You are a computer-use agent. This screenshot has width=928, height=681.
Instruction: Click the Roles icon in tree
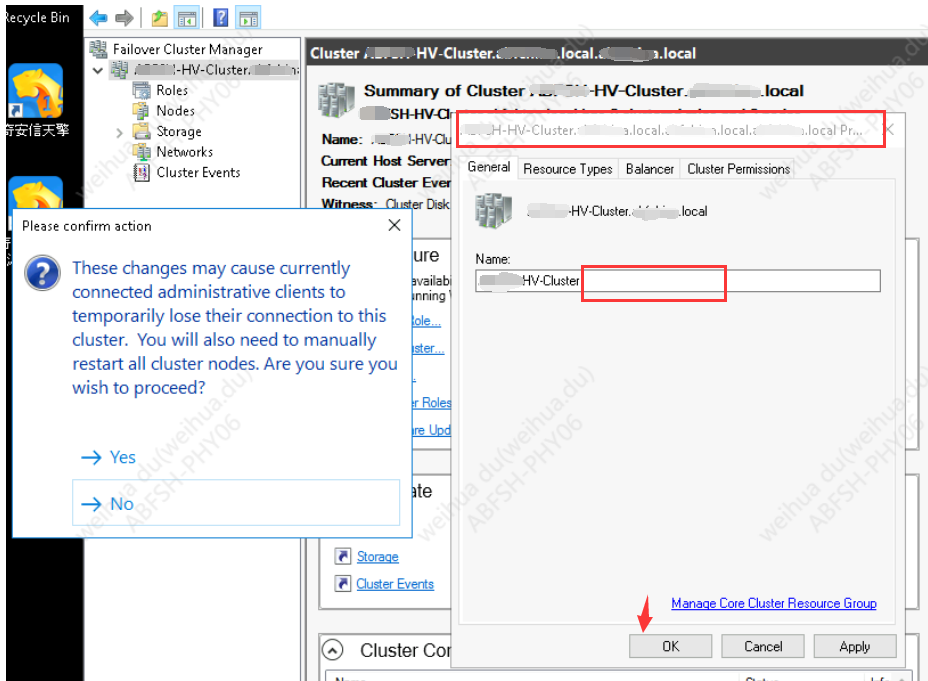pyautogui.click(x=141, y=91)
